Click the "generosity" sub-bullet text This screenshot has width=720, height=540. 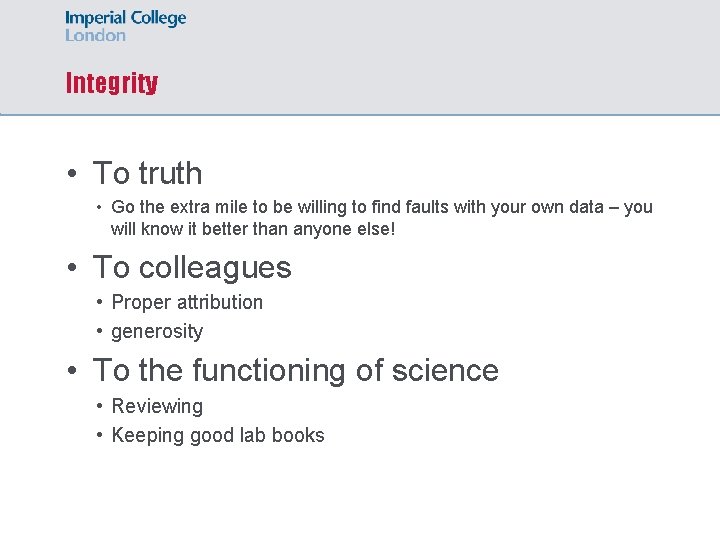pyautogui.click(x=157, y=332)
